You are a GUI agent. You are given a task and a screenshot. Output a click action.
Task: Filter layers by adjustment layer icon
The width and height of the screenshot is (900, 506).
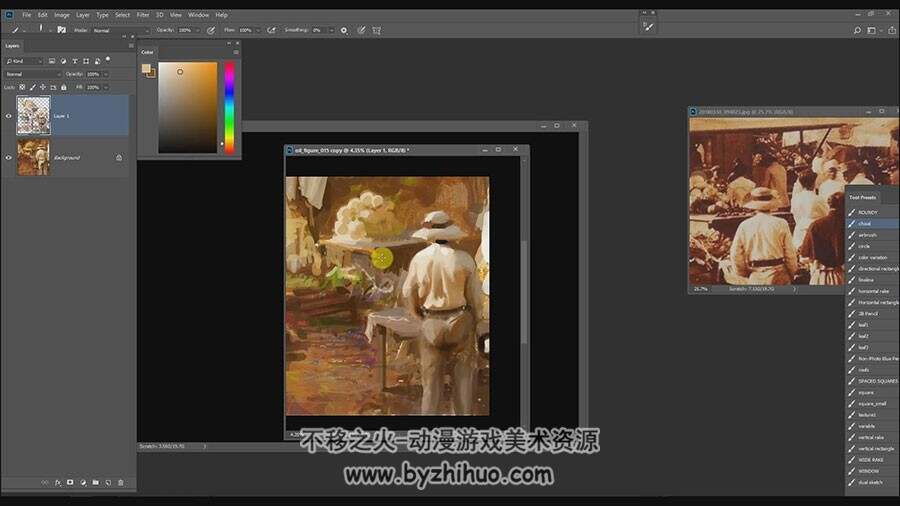click(63, 61)
